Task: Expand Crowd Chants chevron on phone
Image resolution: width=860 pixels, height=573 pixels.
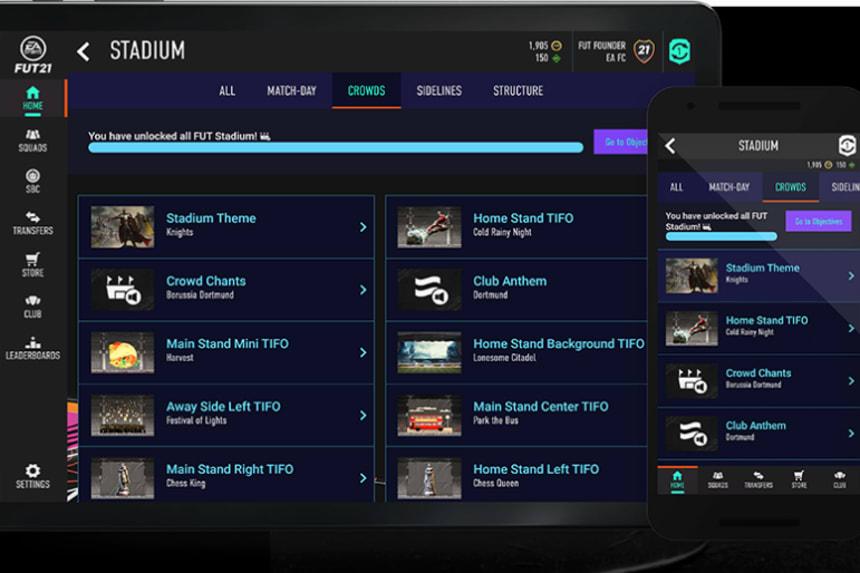Action: 851,381
